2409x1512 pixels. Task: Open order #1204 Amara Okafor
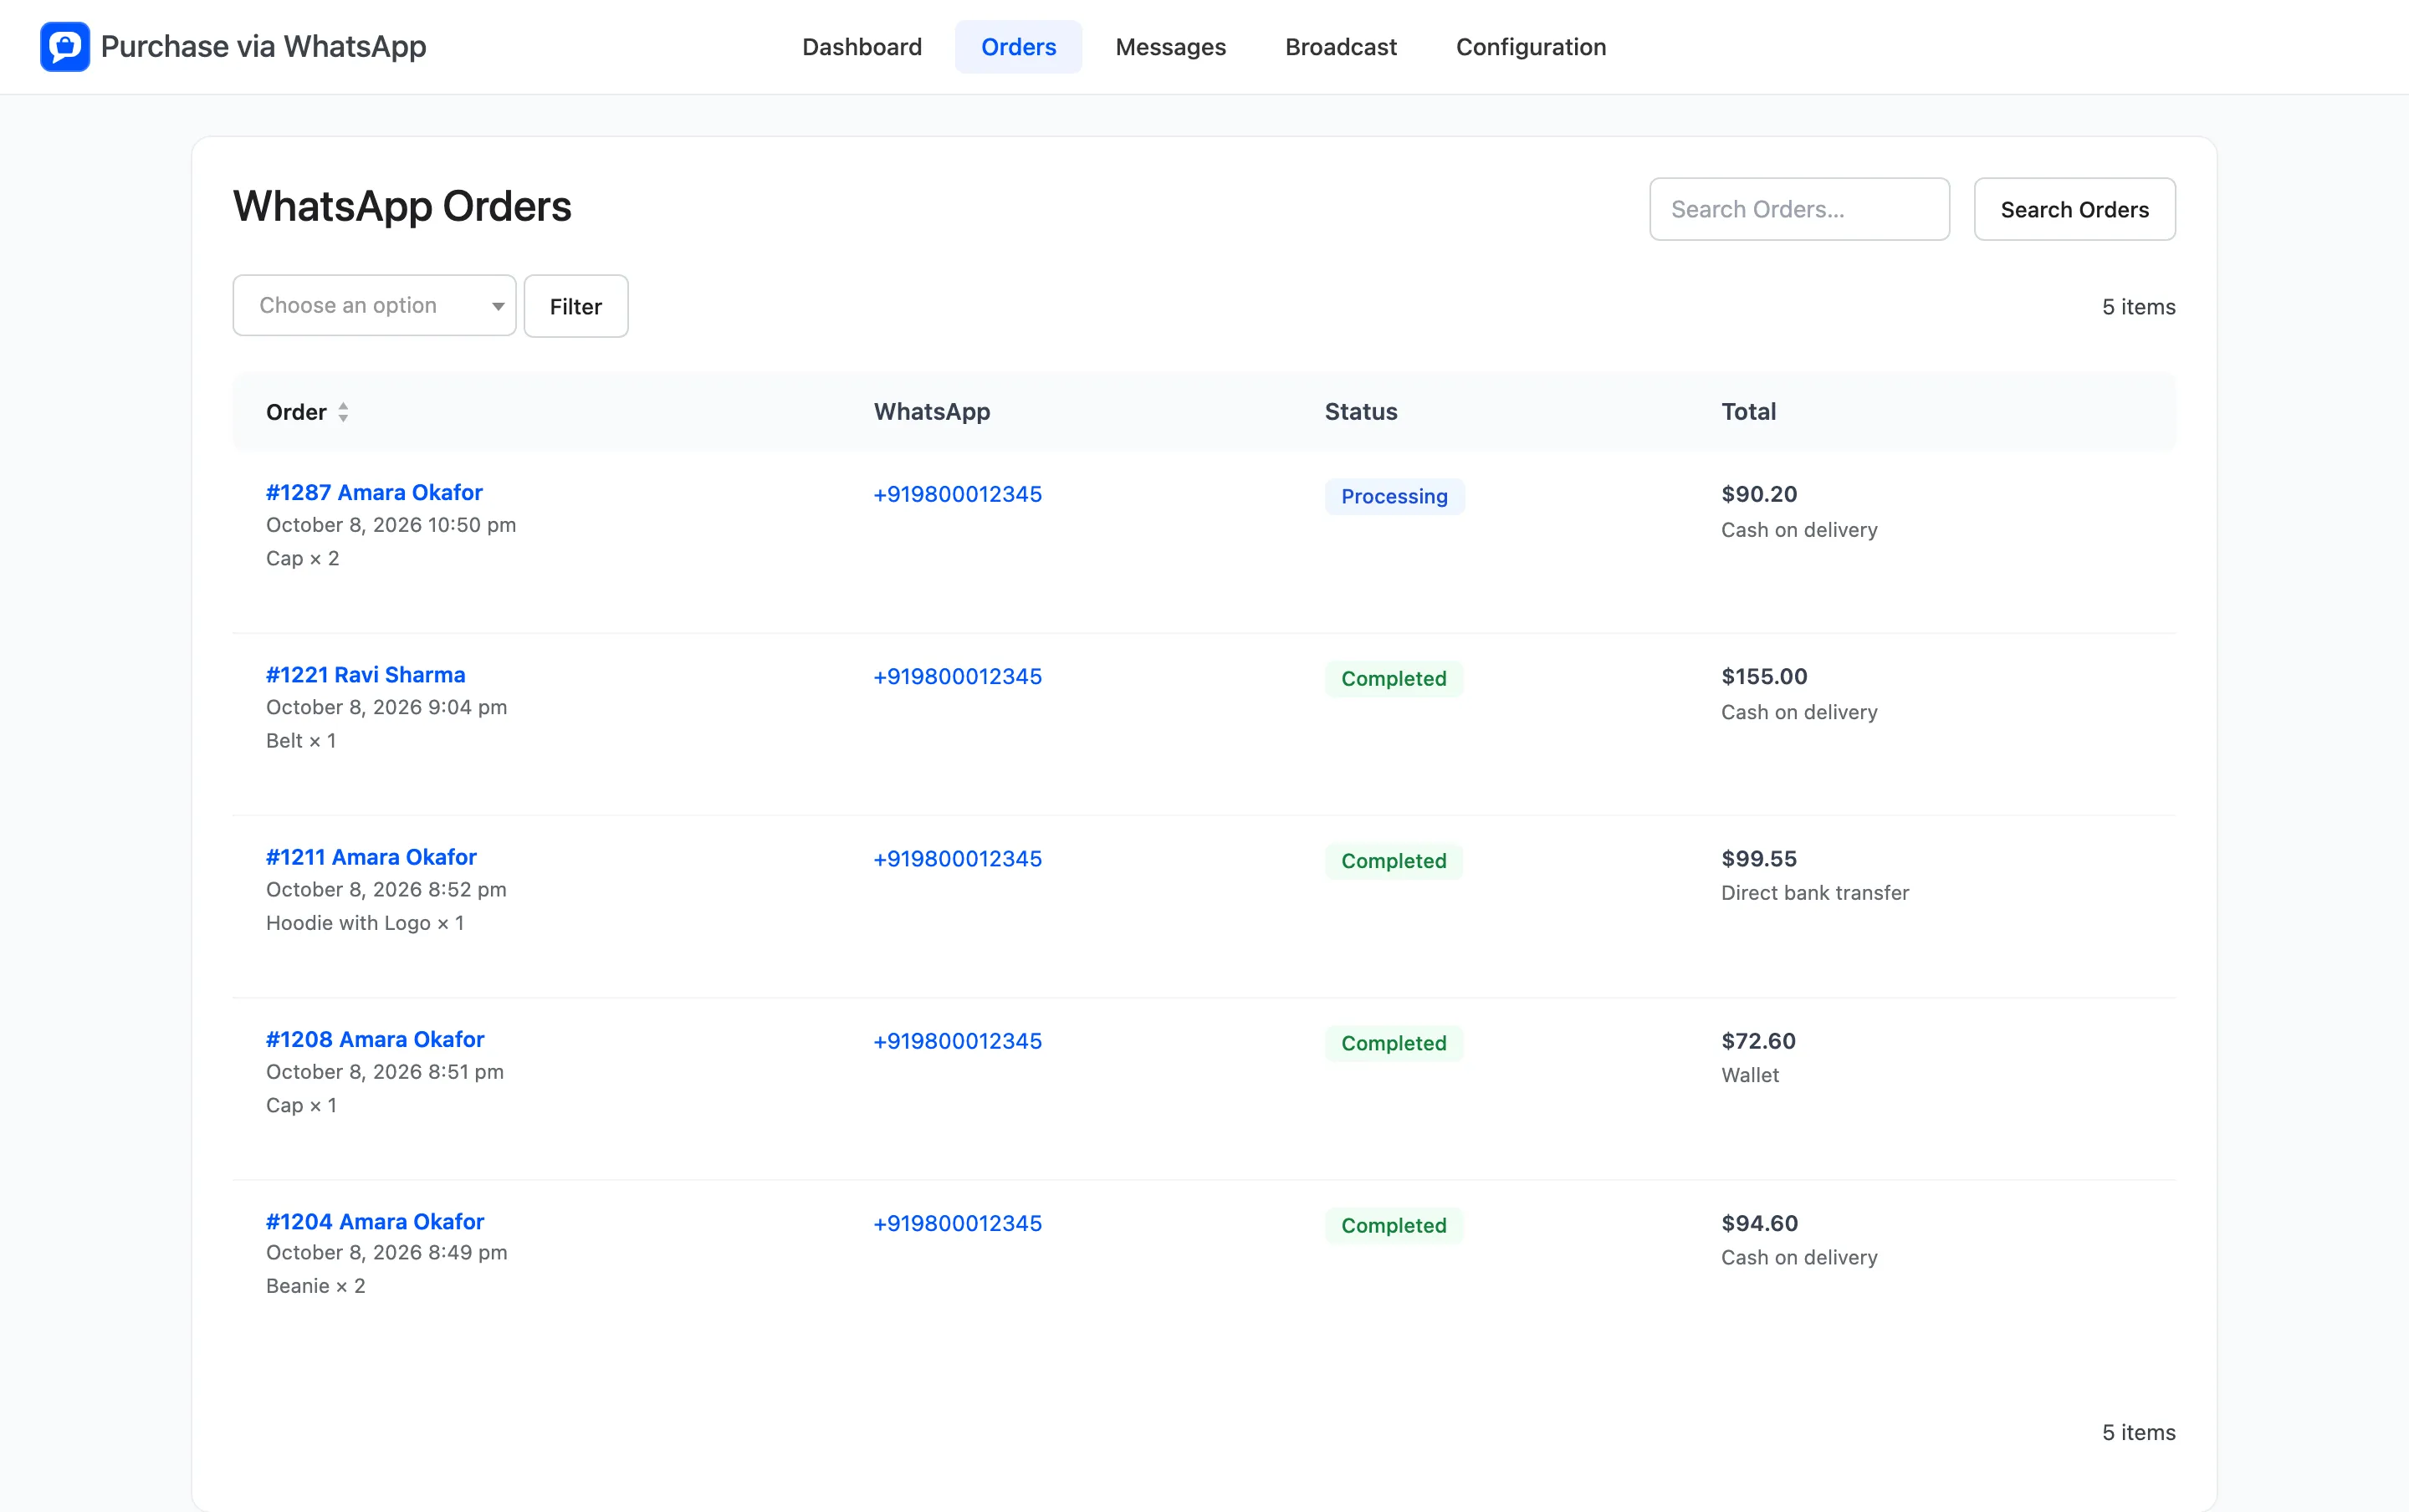coord(375,1222)
